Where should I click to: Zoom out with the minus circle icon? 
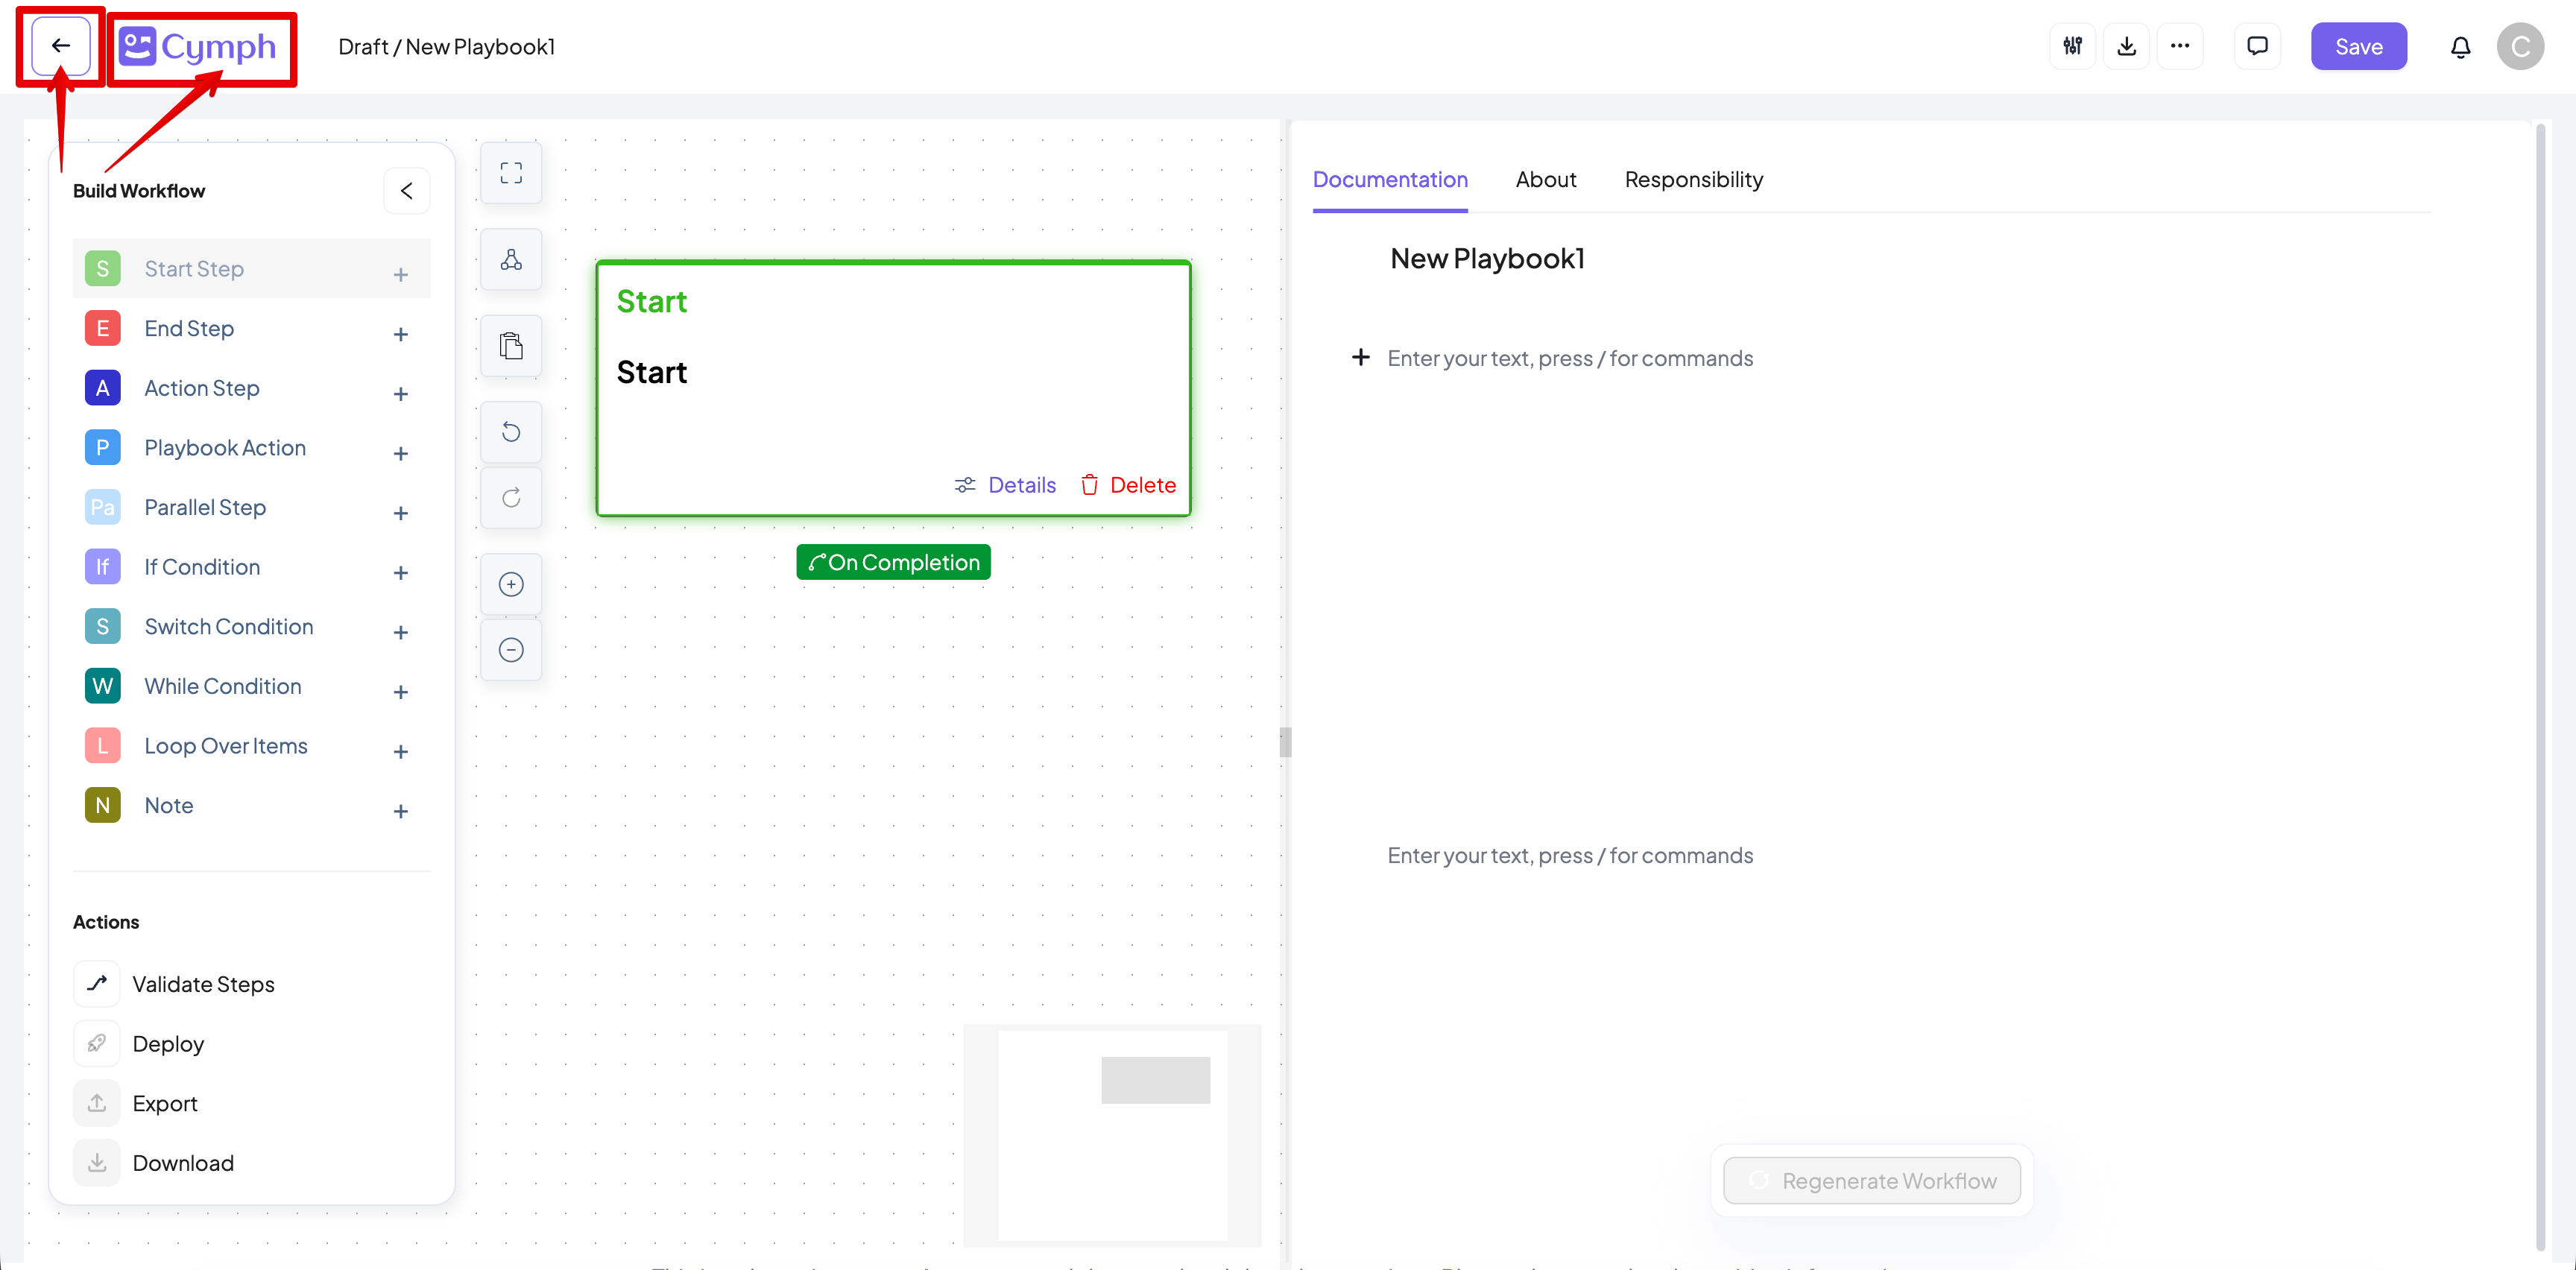pyautogui.click(x=511, y=650)
